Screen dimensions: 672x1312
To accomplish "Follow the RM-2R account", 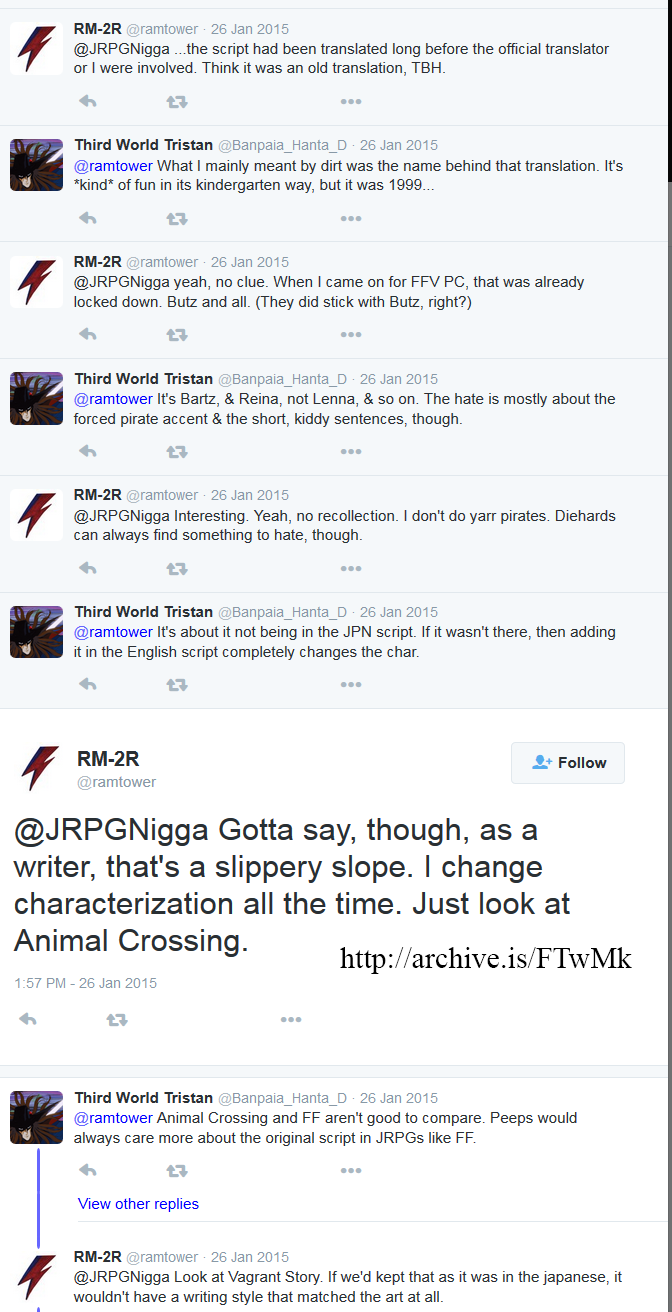I will coord(568,763).
